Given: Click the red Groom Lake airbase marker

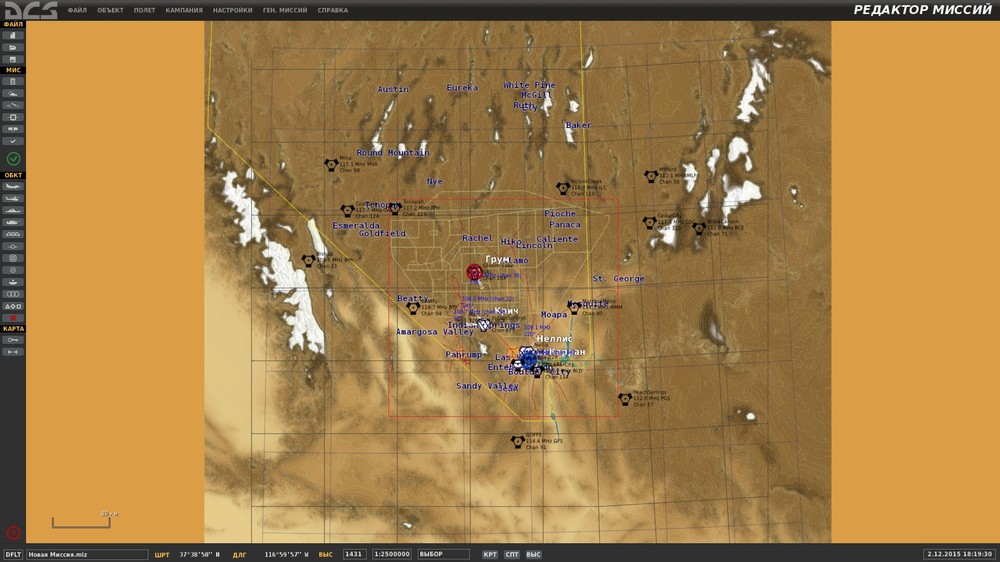Looking at the screenshot, I should tap(474, 272).
